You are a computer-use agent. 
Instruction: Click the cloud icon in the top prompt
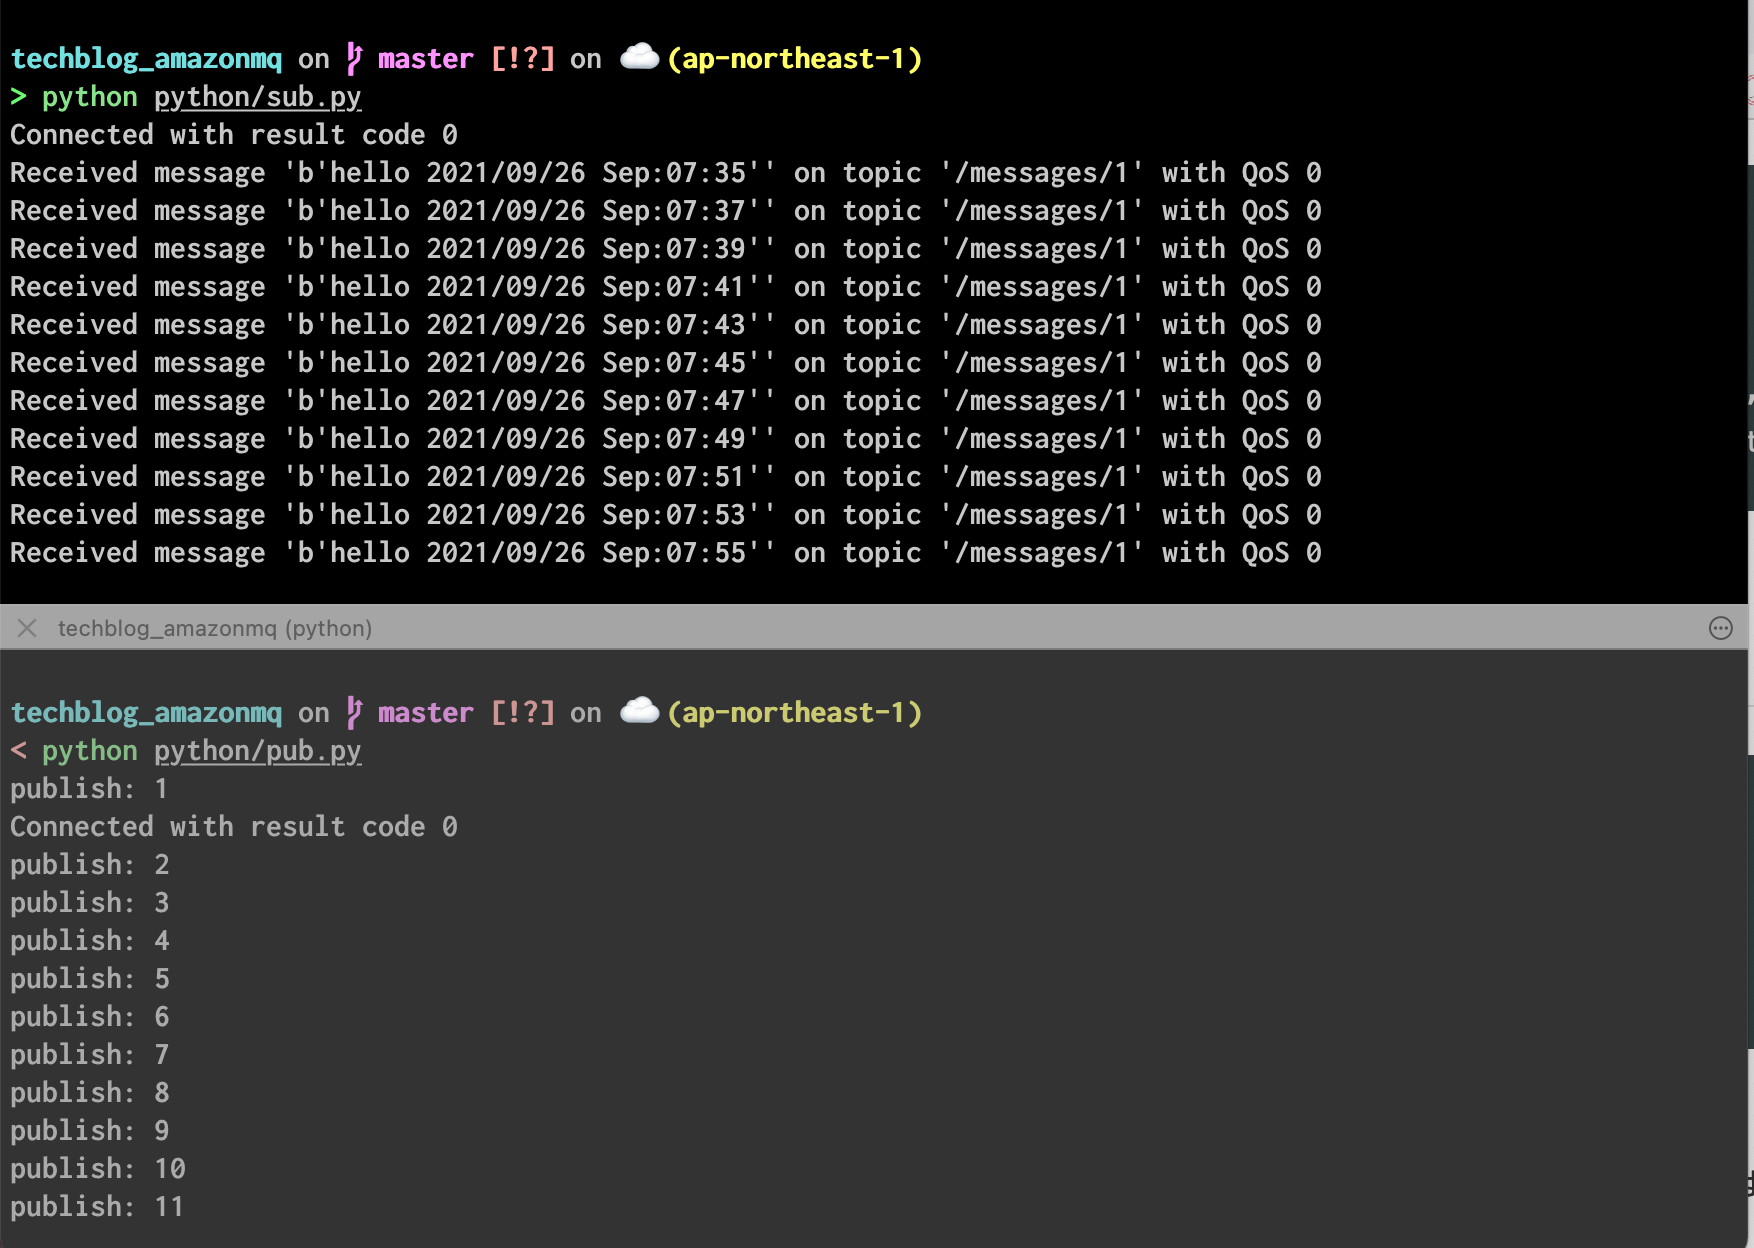coord(639,58)
